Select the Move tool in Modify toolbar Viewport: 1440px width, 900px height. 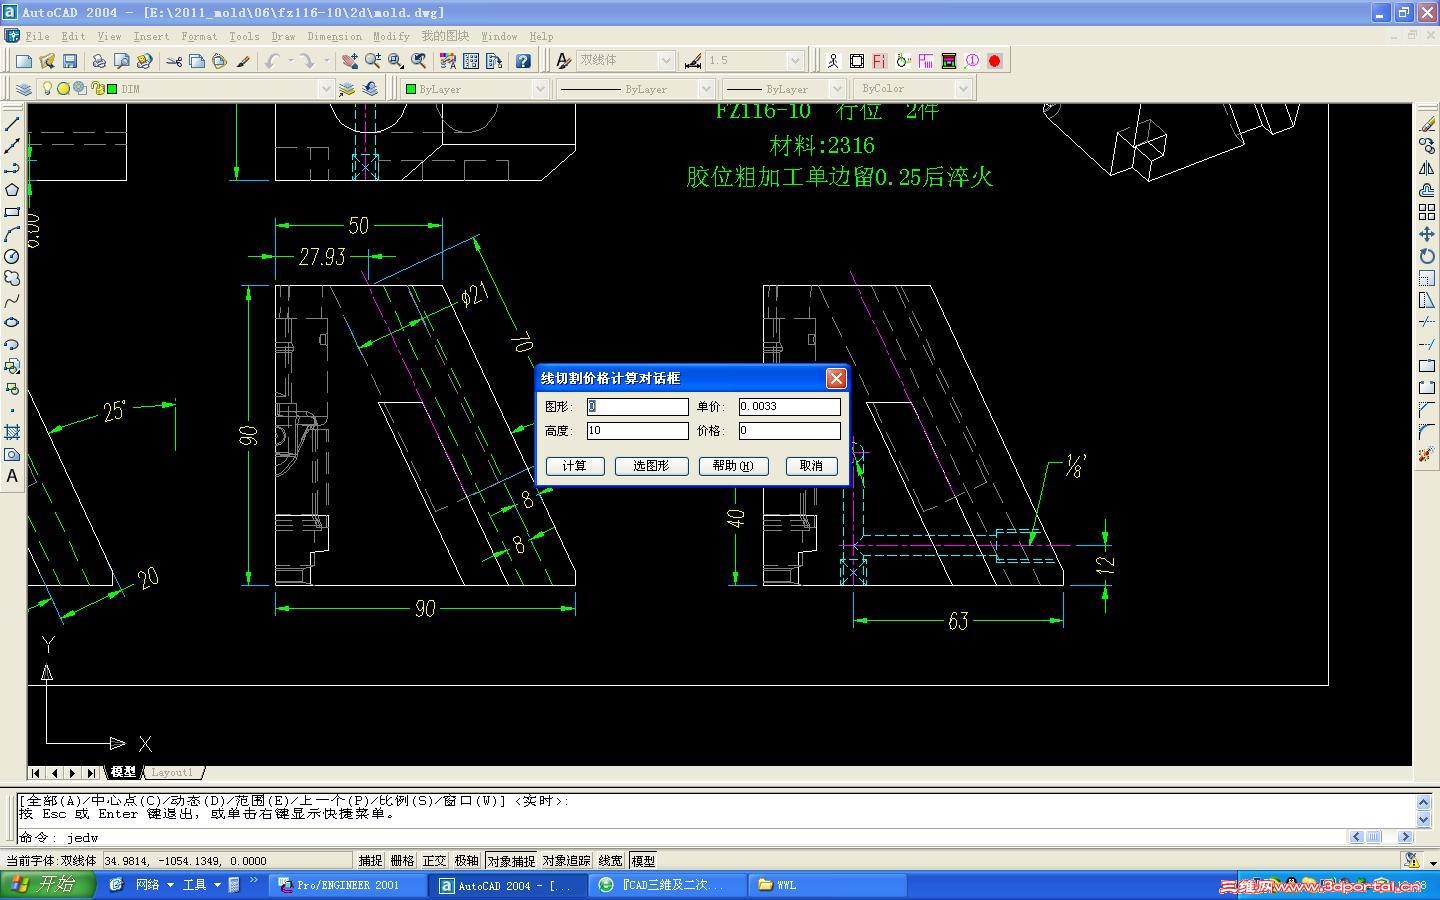coord(1427,234)
